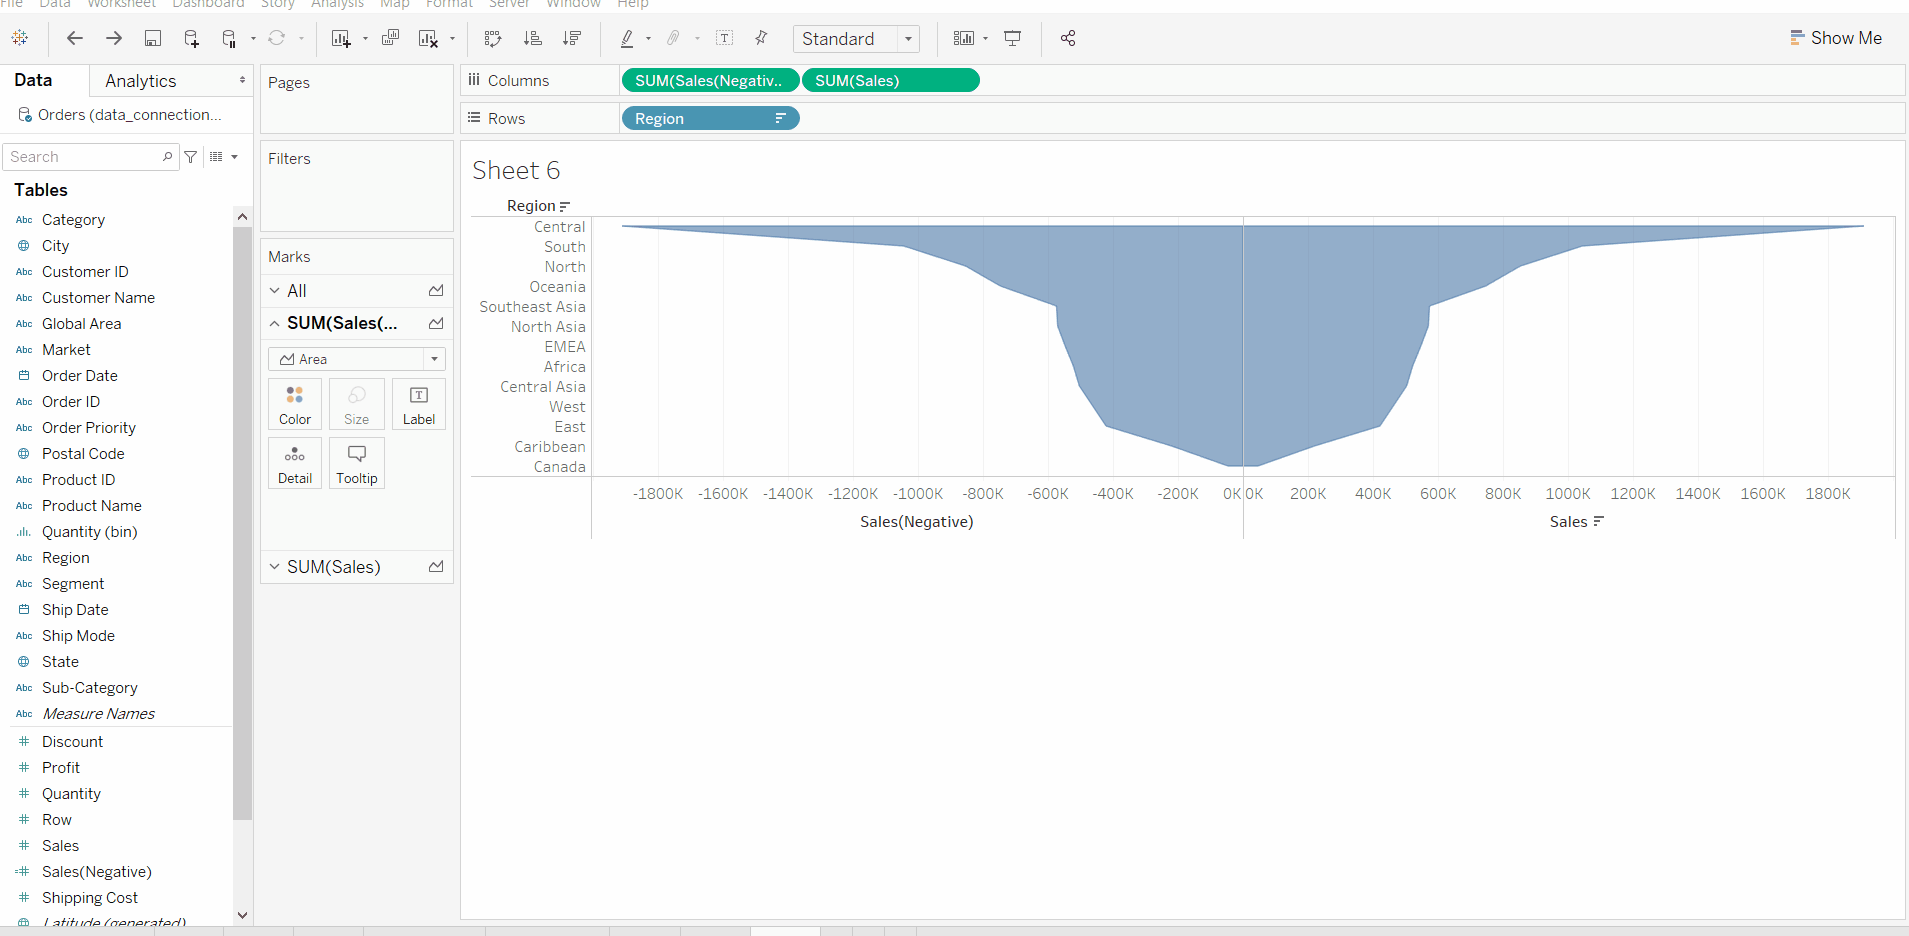The image size is (1909, 936).
Task: Click the sort icon beside the Region header
Action: coord(565,206)
